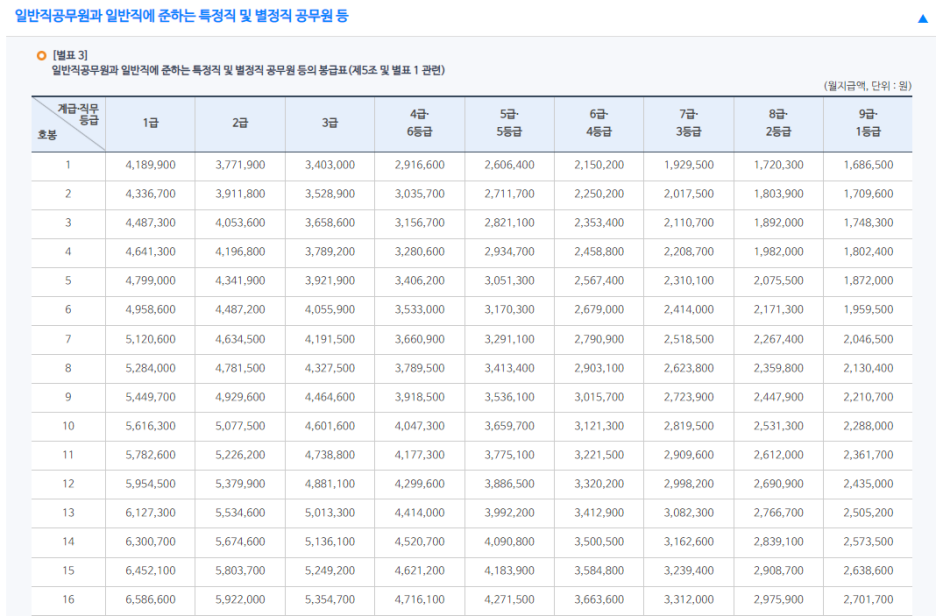This screenshot has width=936, height=616.
Task: Select cell value 3,584,800
Action: coord(599,571)
